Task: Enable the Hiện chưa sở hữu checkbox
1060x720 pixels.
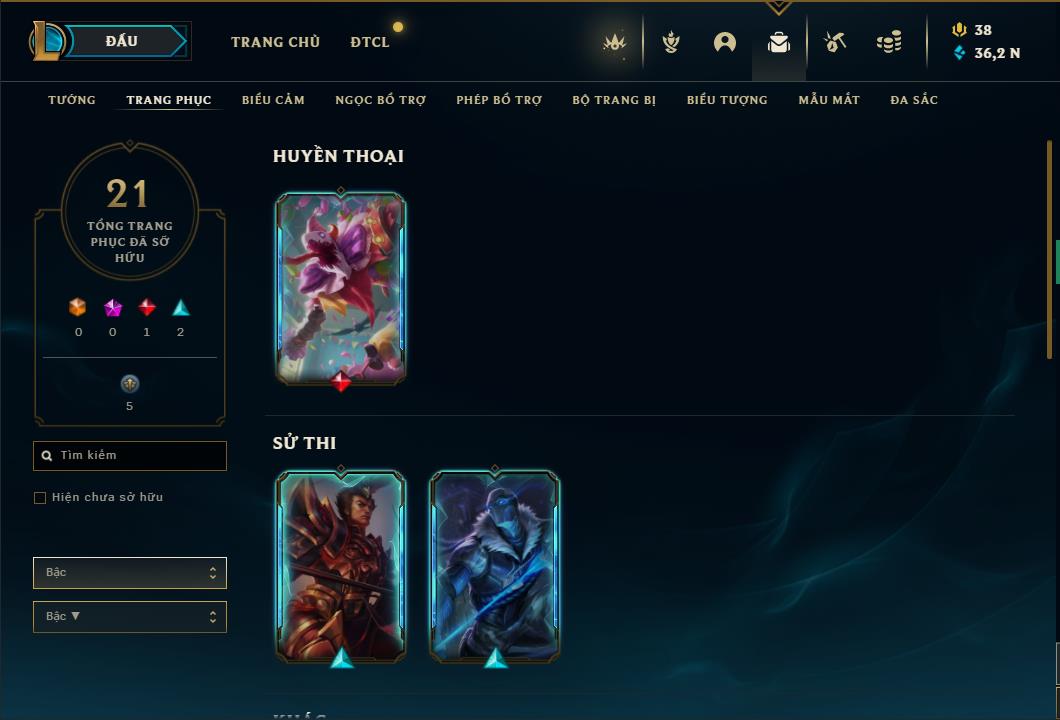Action: click(40, 498)
